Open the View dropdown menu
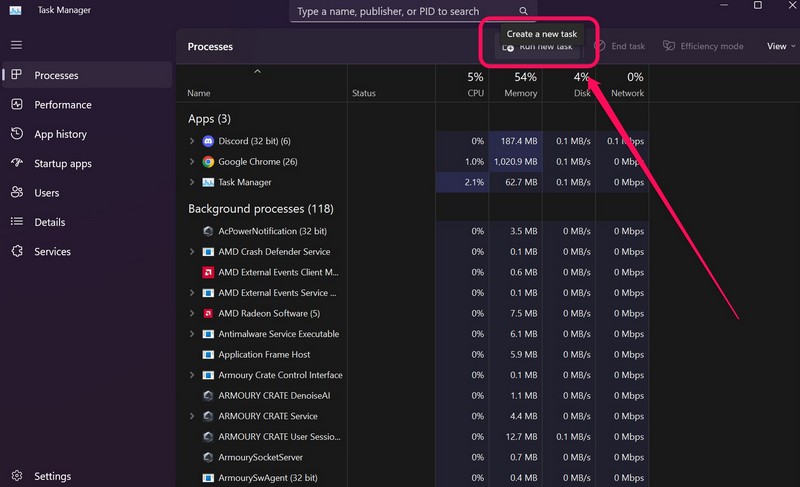 (x=781, y=46)
